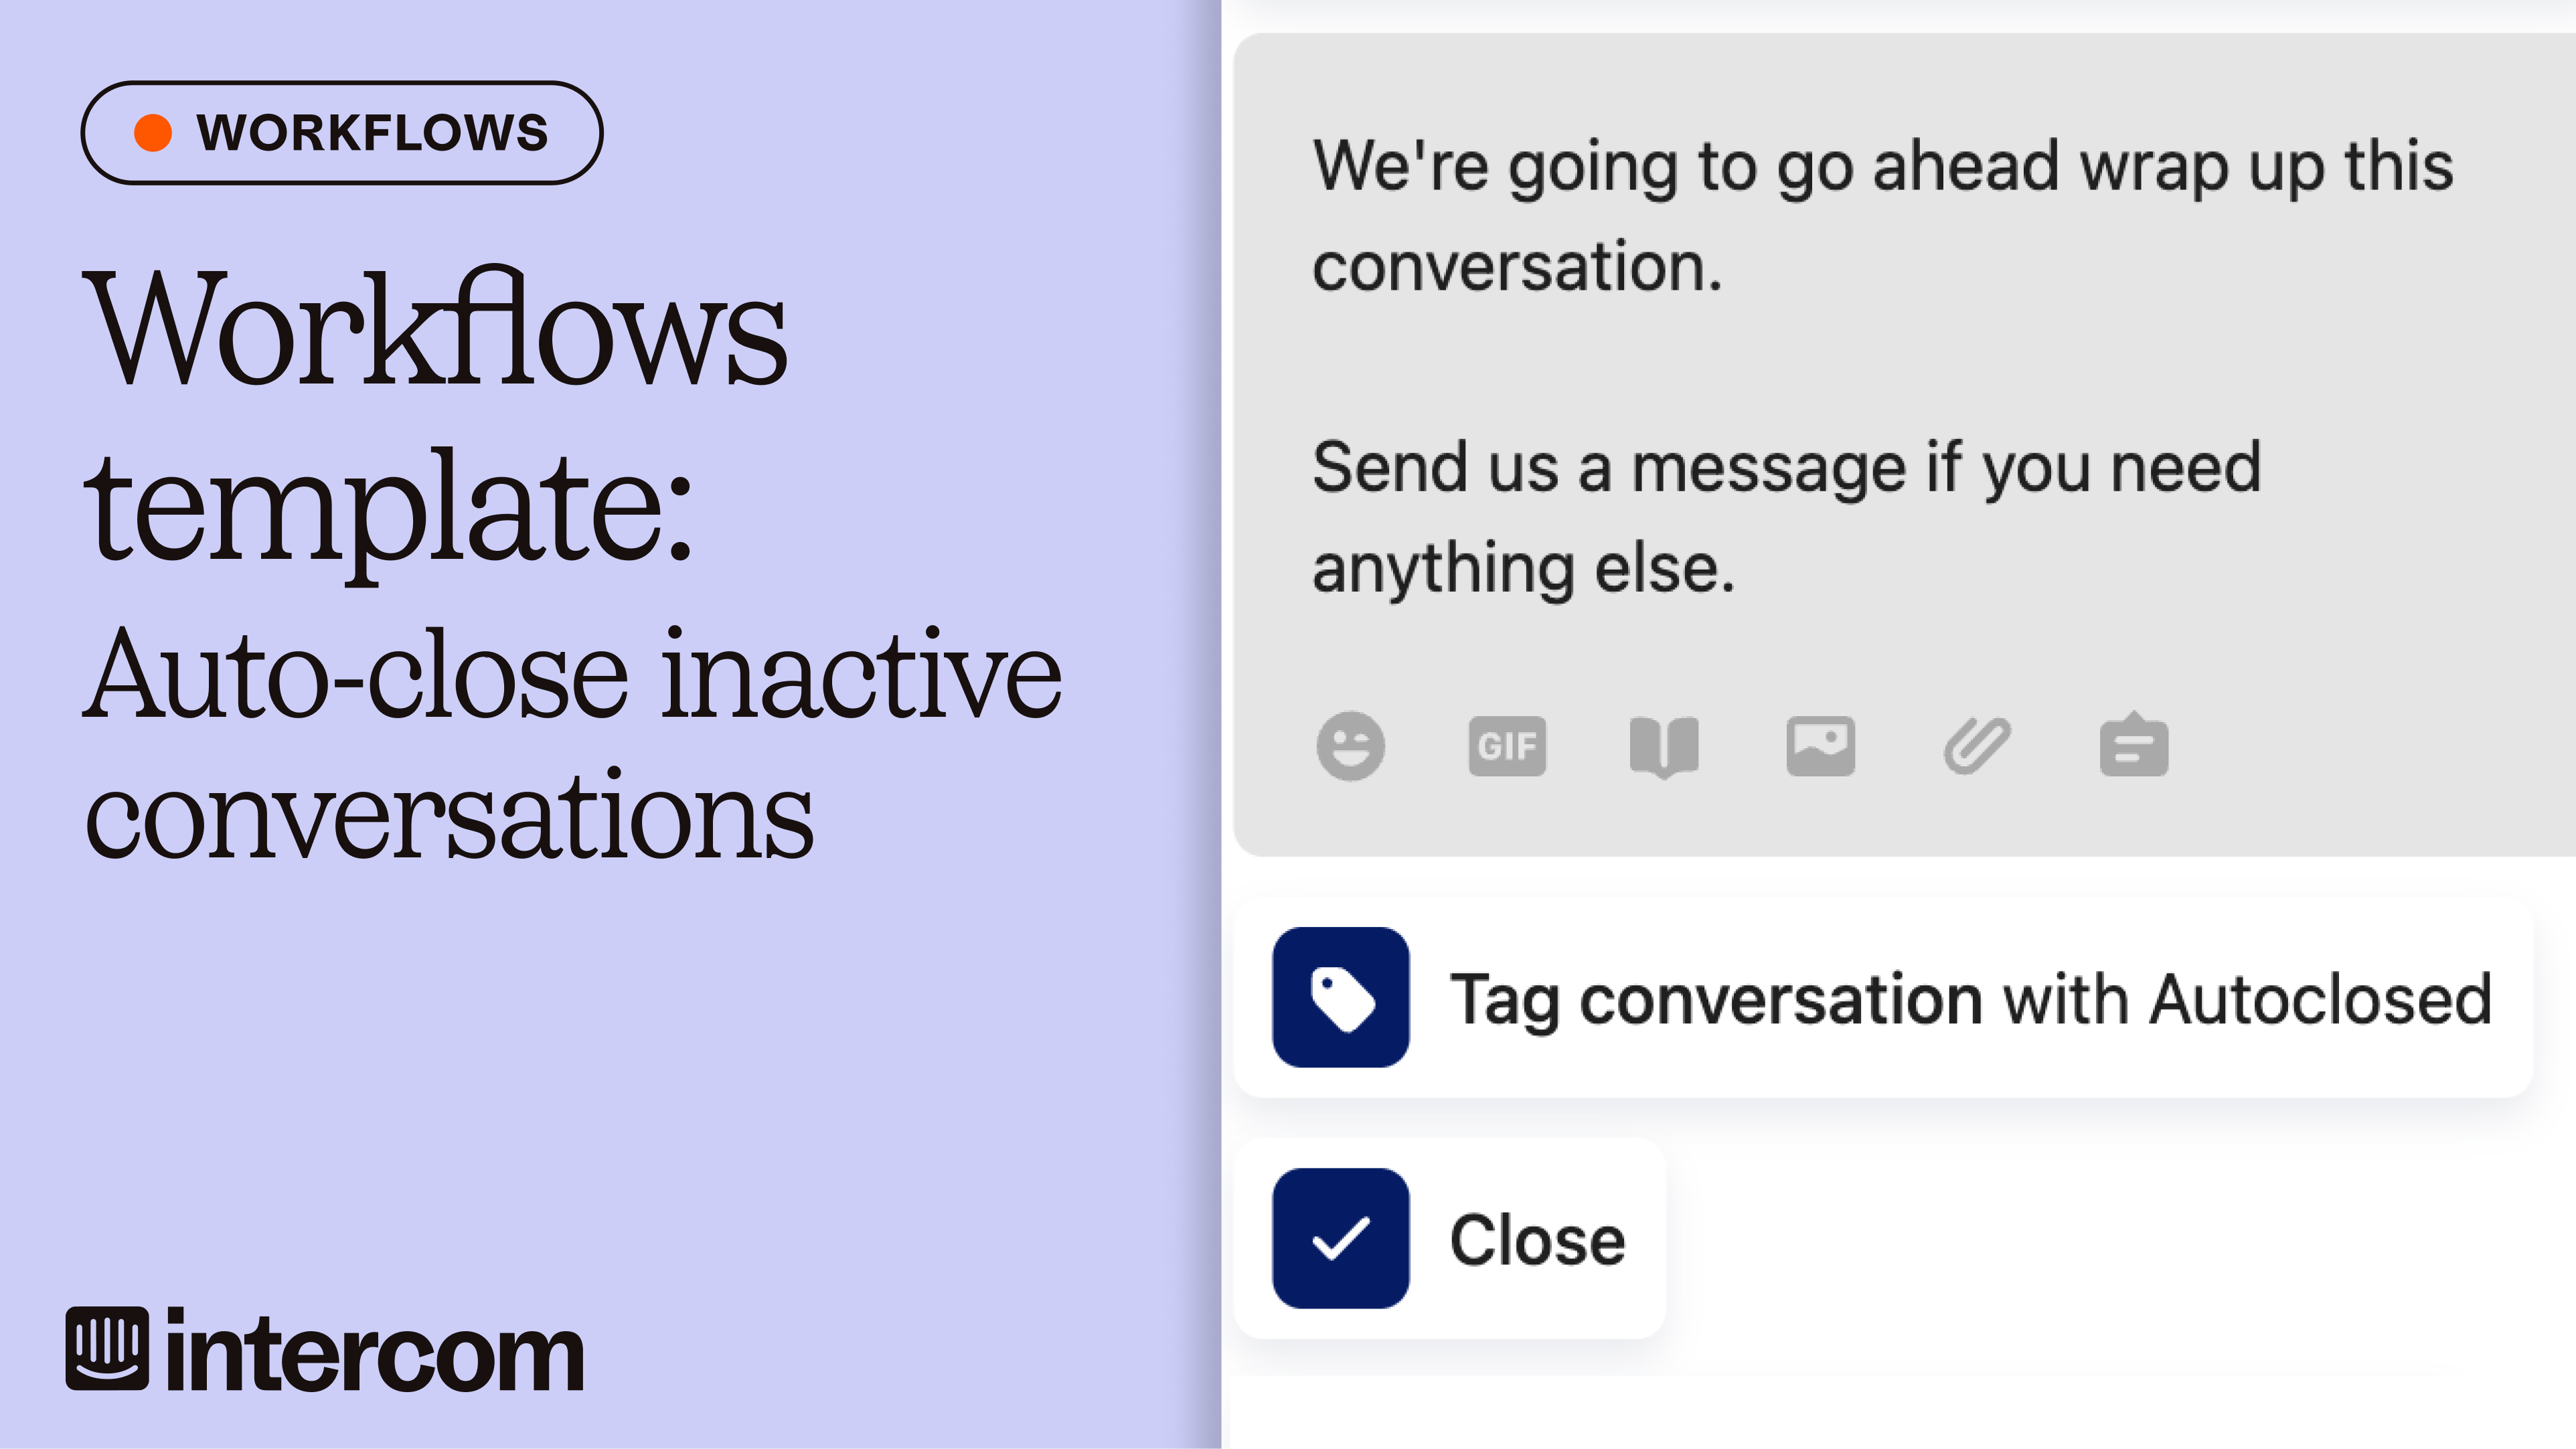Click the blue tag icon
Viewport: 2576px width, 1449px height.
[x=1340, y=997]
